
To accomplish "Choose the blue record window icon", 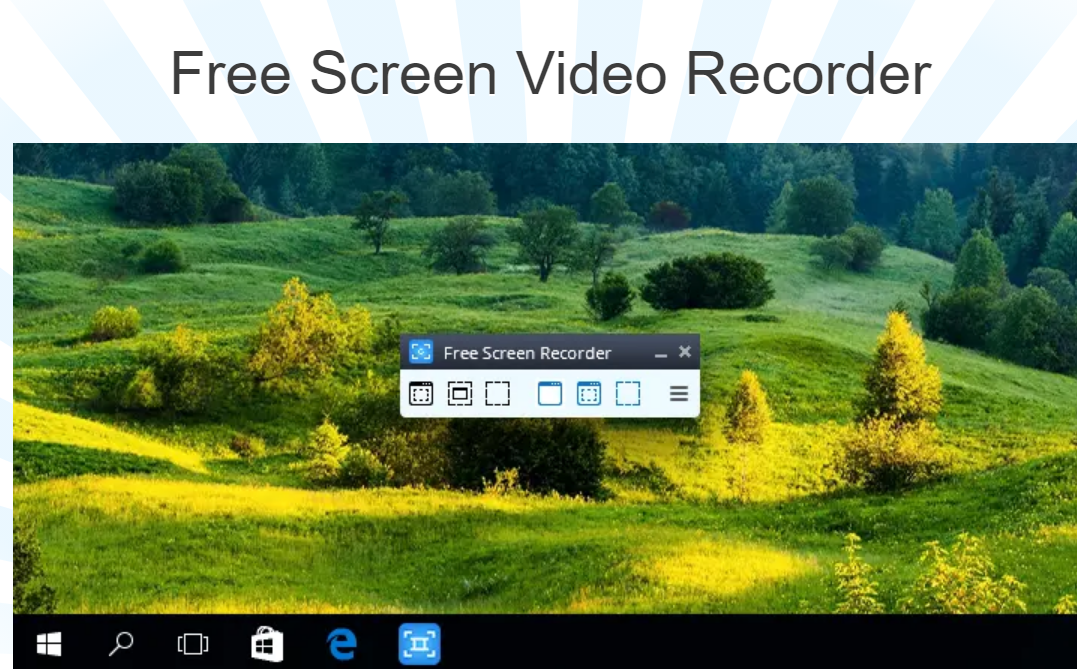I will coord(589,394).
